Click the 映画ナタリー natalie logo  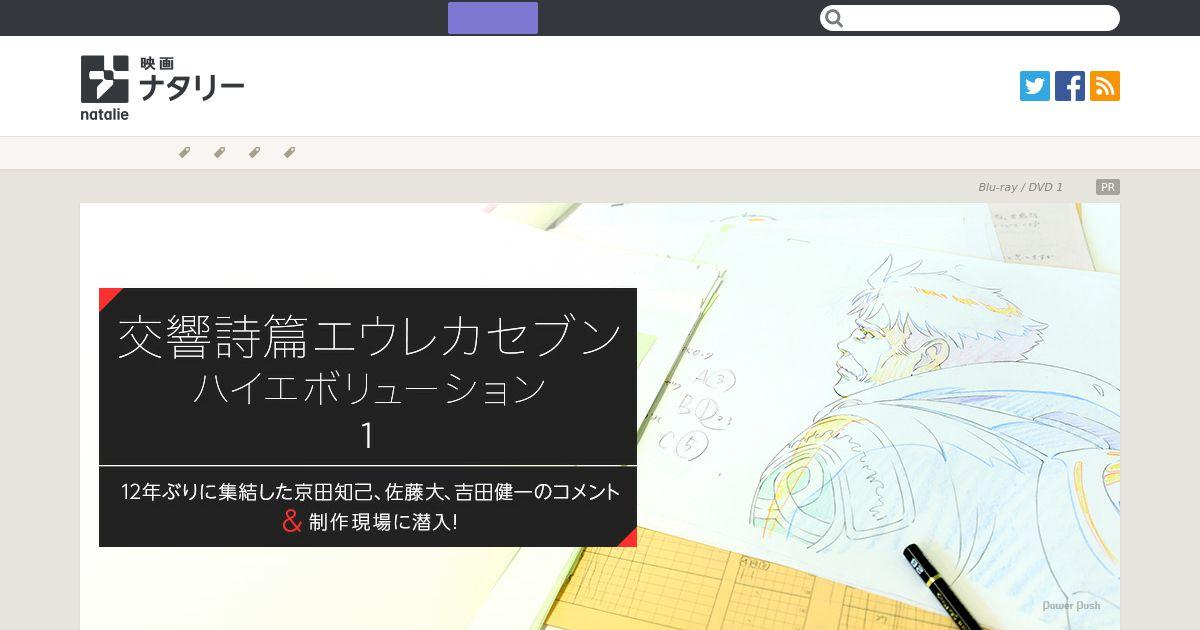(162, 88)
